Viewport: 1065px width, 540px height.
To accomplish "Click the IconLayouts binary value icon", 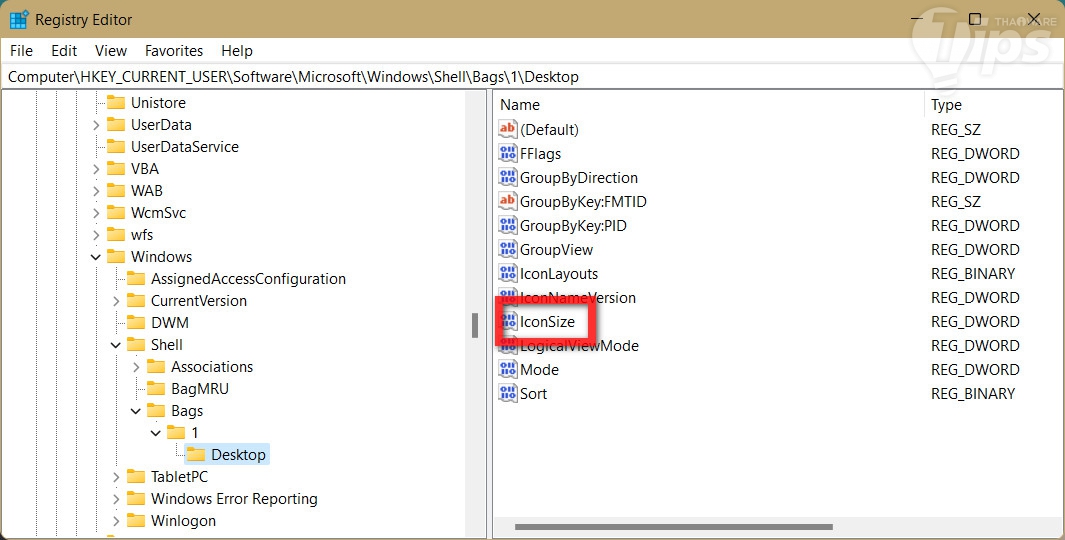I will click(x=507, y=273).
